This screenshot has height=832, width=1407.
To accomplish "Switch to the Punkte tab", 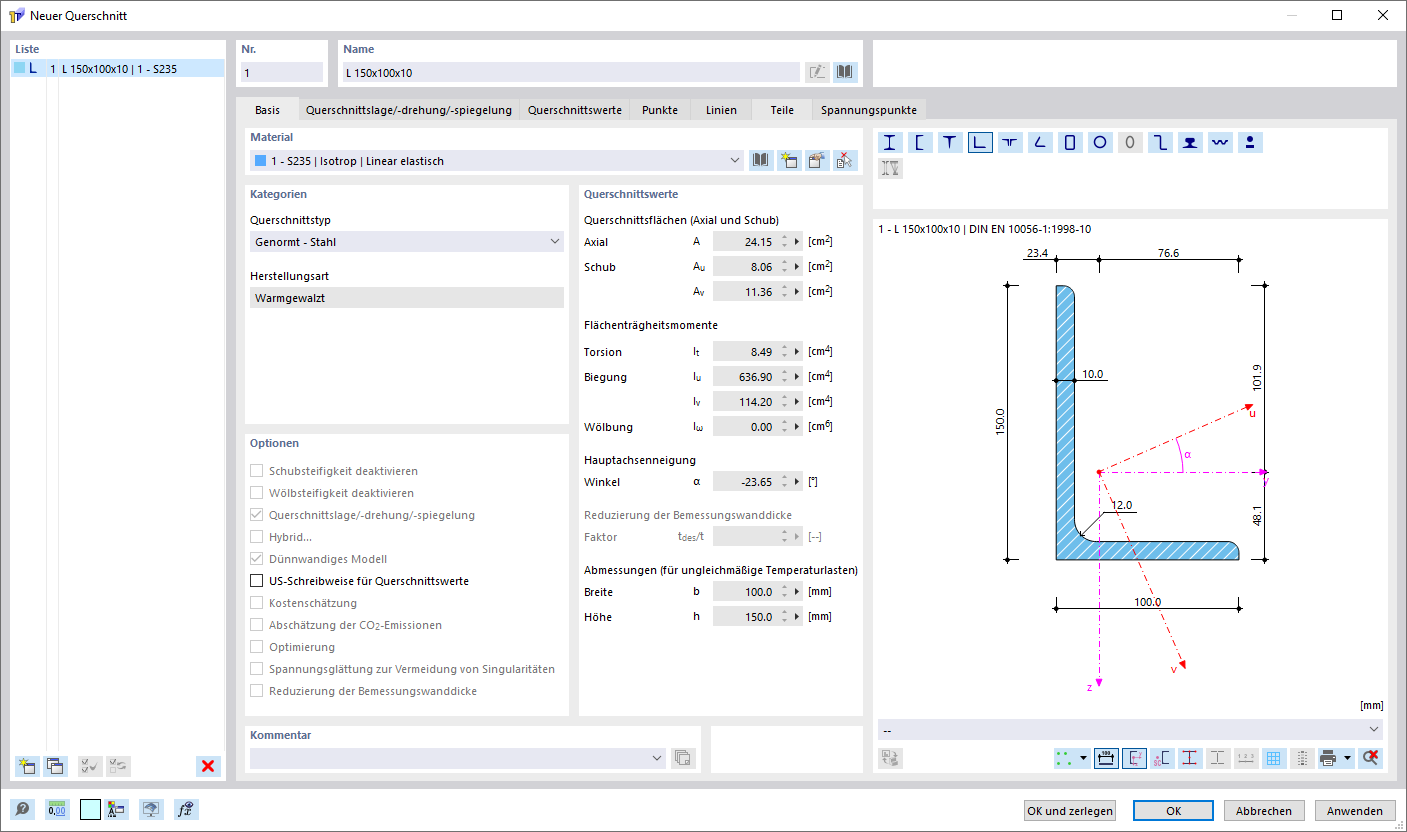I will (660, 110).
